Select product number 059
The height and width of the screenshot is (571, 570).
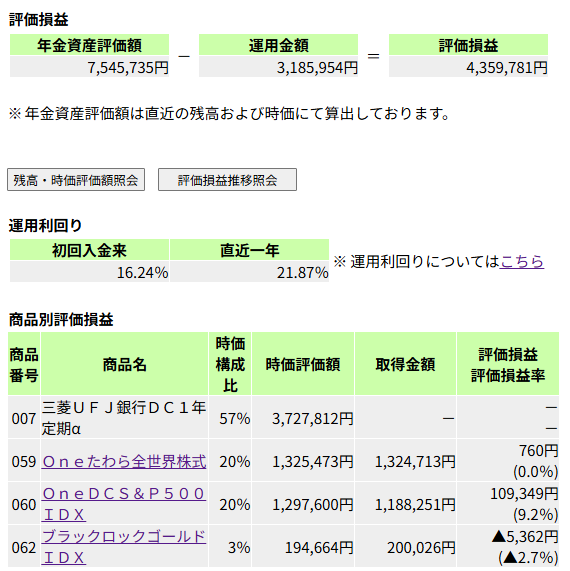(x=24, y=461)
